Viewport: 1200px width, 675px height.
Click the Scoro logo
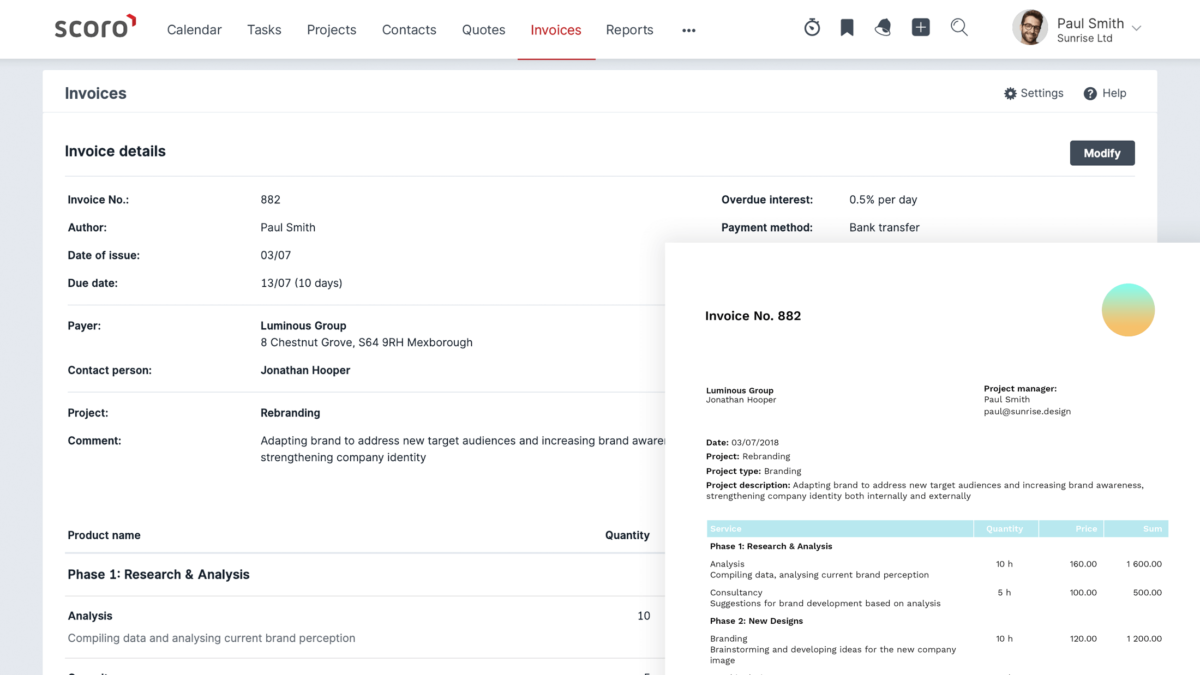click(96, 27)
